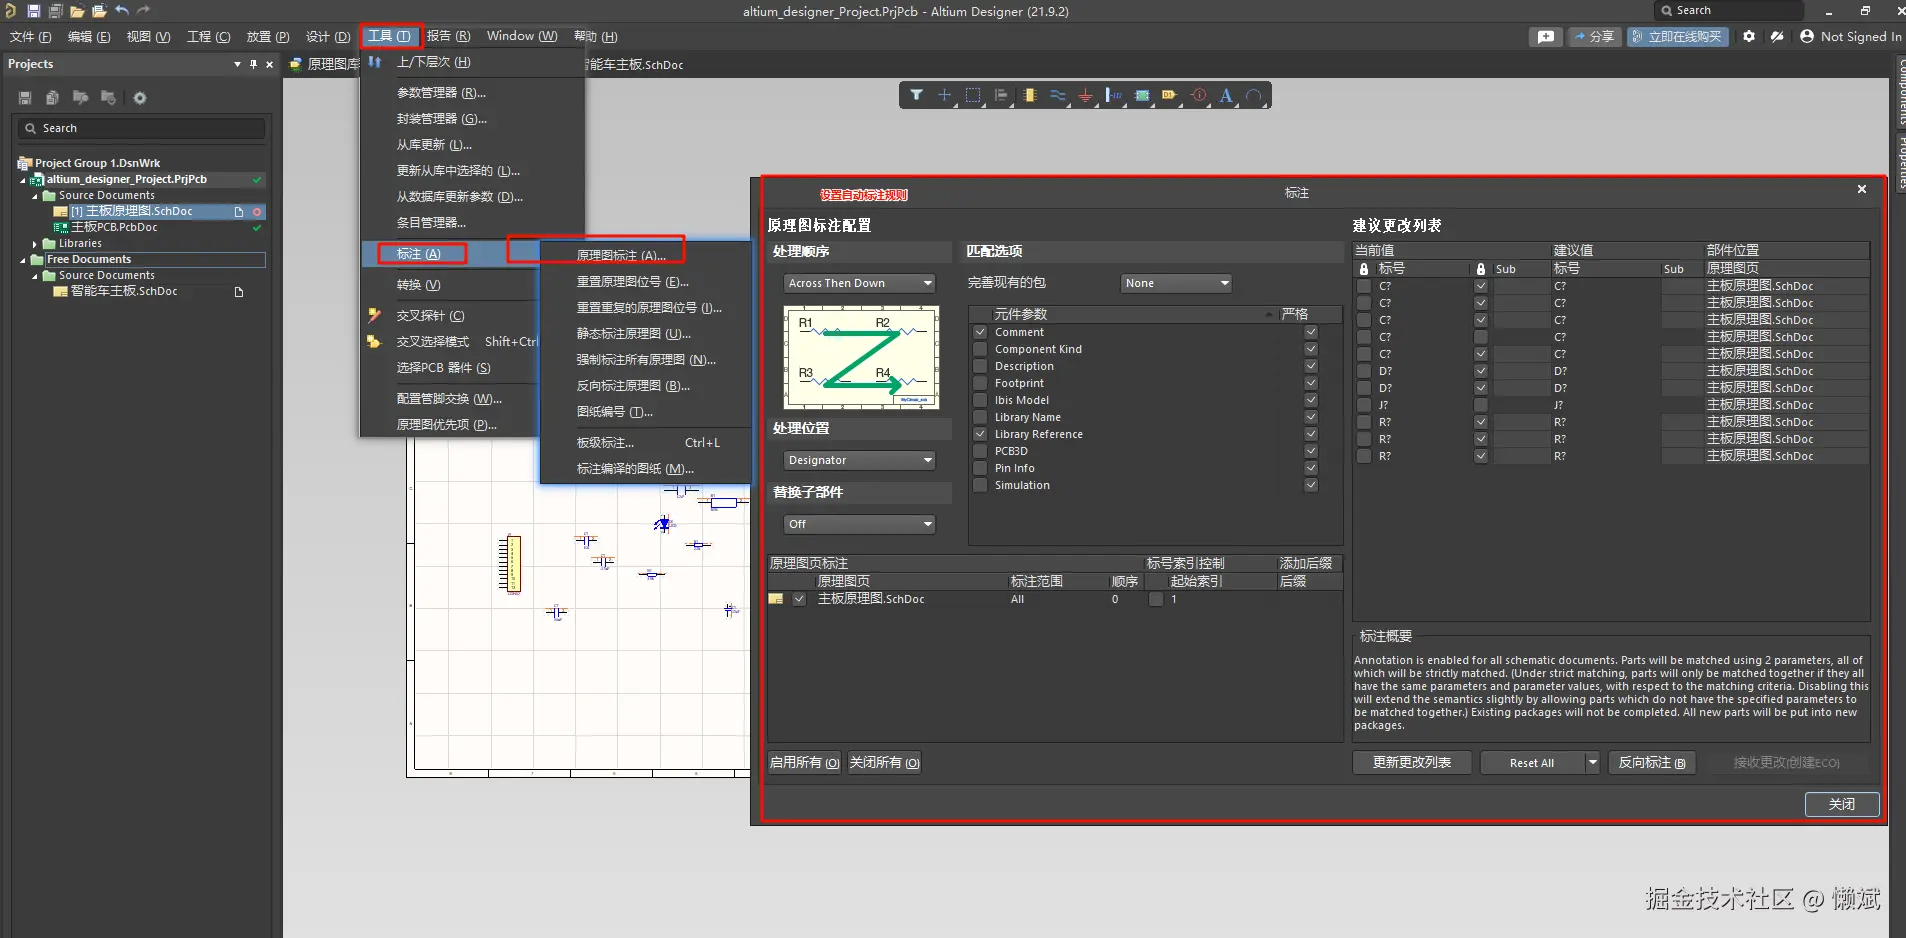Select the filter funnel tool on the schematic toolbar
Screen dimensions: 1906x938
(x=916, y=95)
